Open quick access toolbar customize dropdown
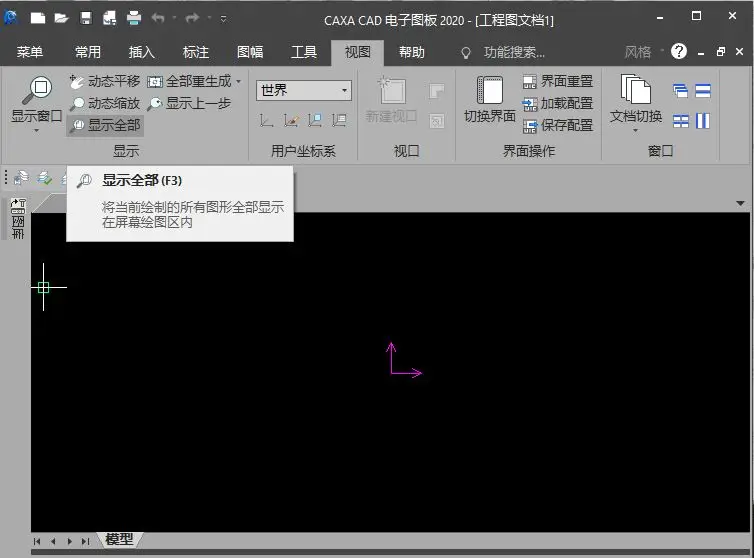 coord(224,19)
